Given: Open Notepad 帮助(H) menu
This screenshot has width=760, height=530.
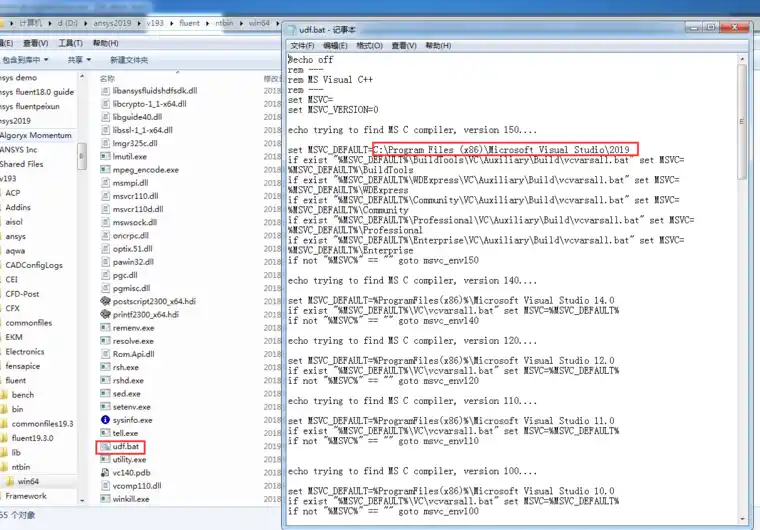Looking at the screenshot, I should tap(438, 46).
